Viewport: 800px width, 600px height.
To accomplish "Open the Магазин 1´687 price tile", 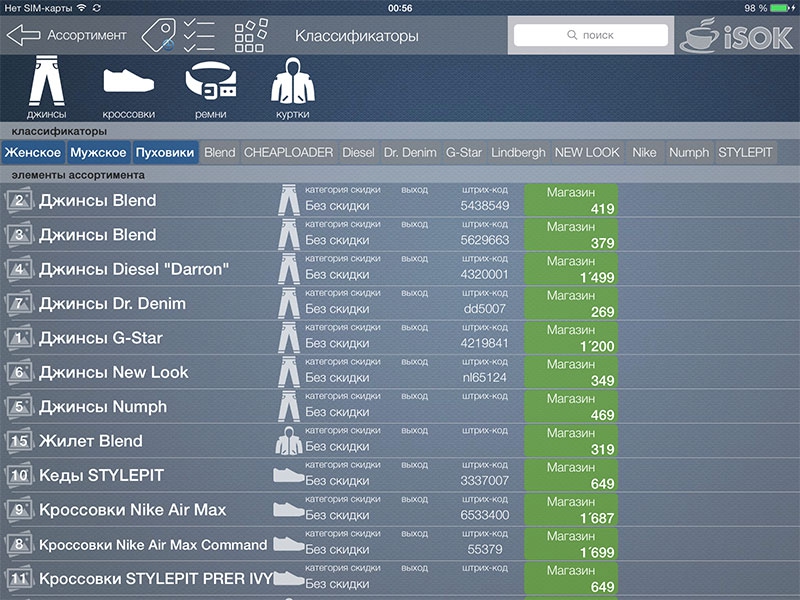I will click(x=571, y=510).
